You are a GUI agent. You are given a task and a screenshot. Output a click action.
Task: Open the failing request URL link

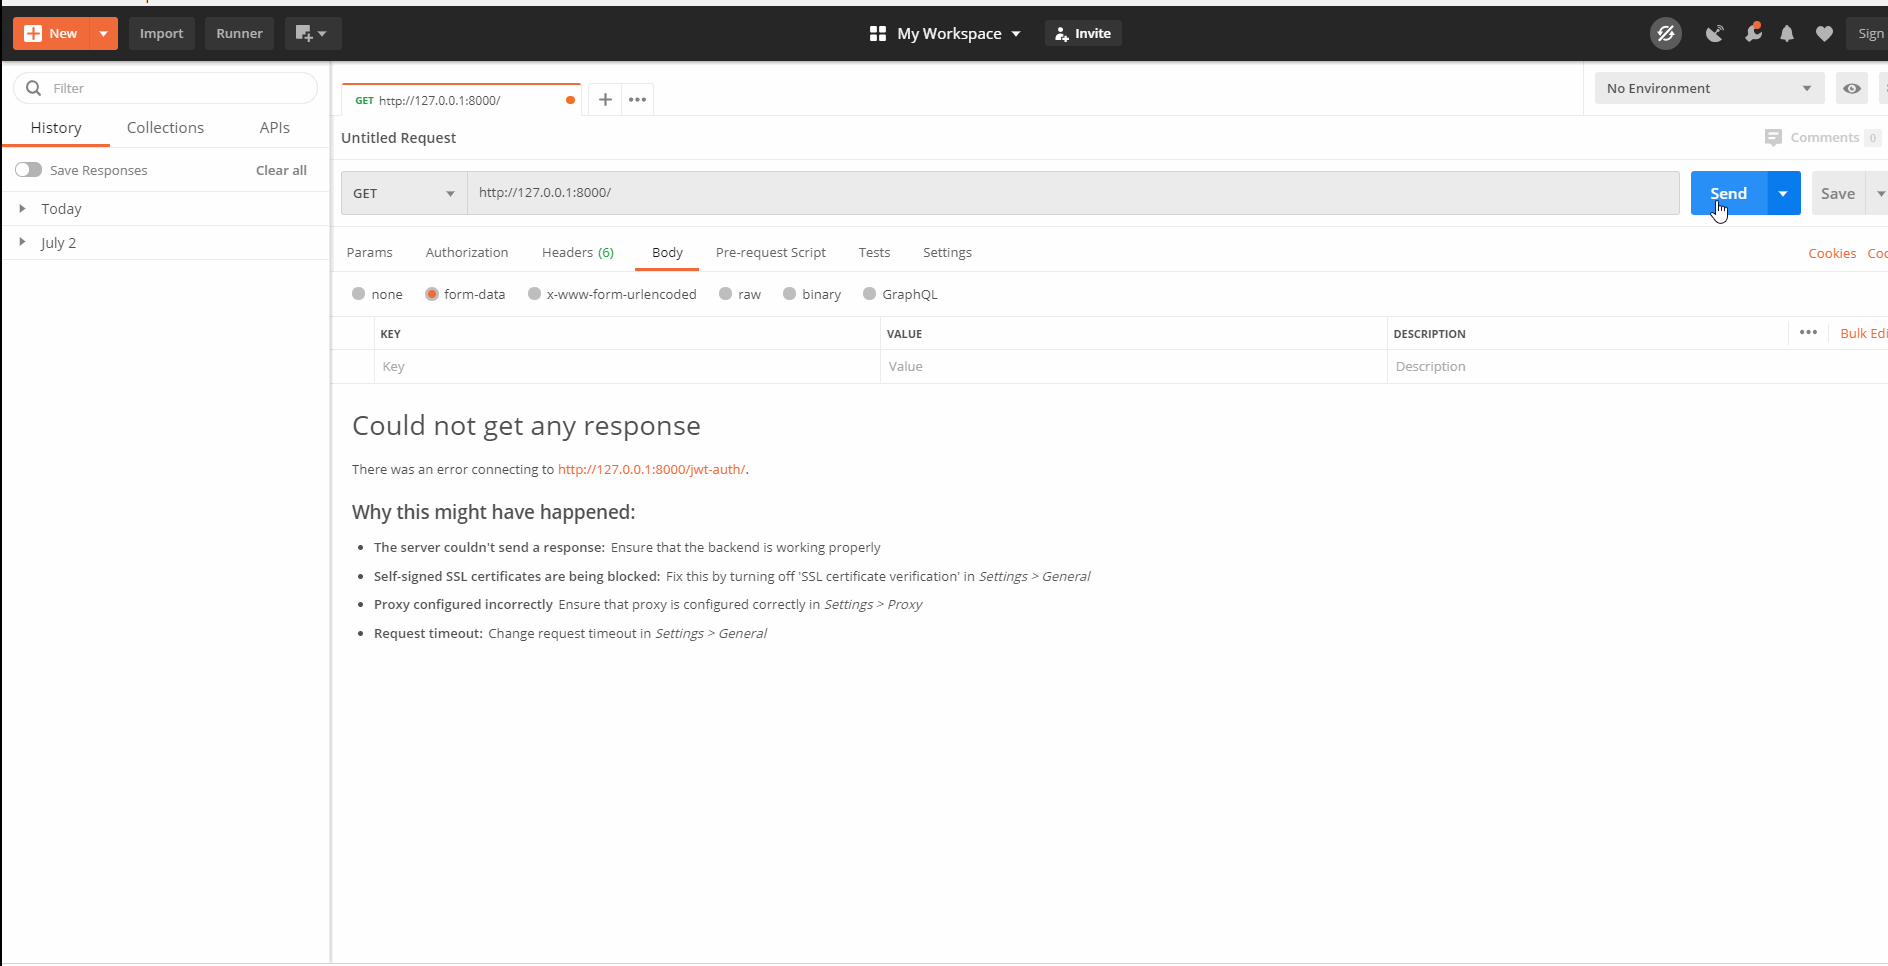point(651,469)
